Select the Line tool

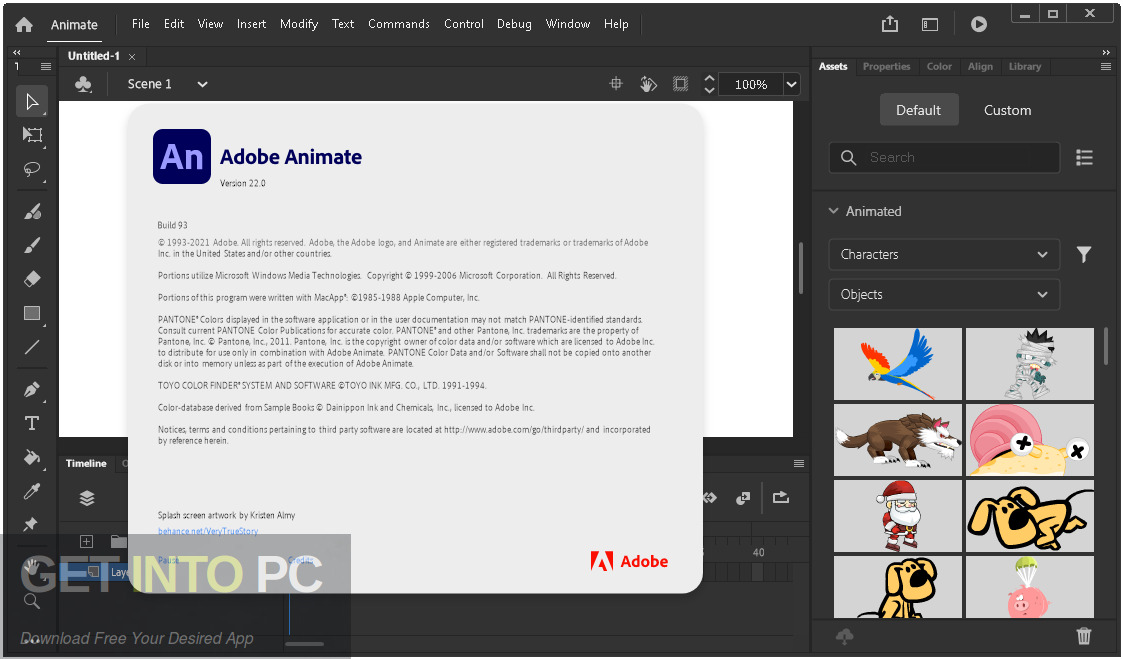pos(32,347)
